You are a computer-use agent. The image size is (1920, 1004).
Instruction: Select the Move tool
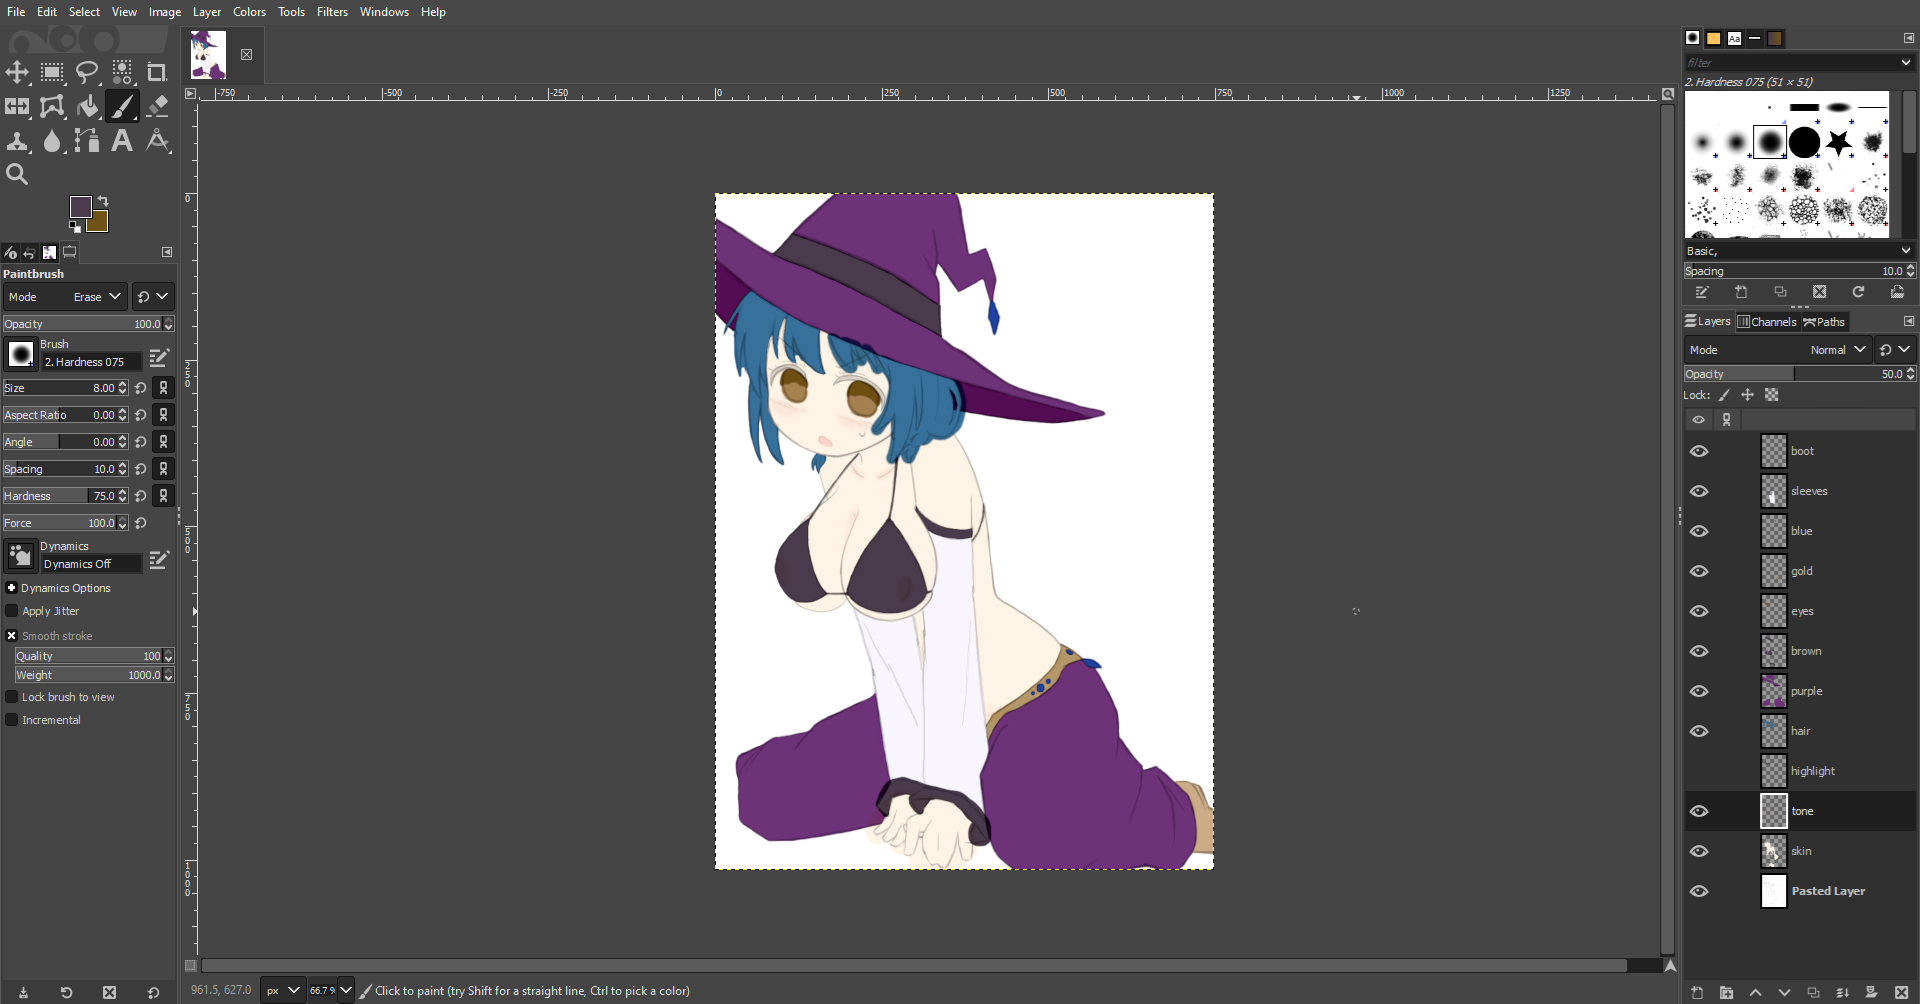point(17,72)
